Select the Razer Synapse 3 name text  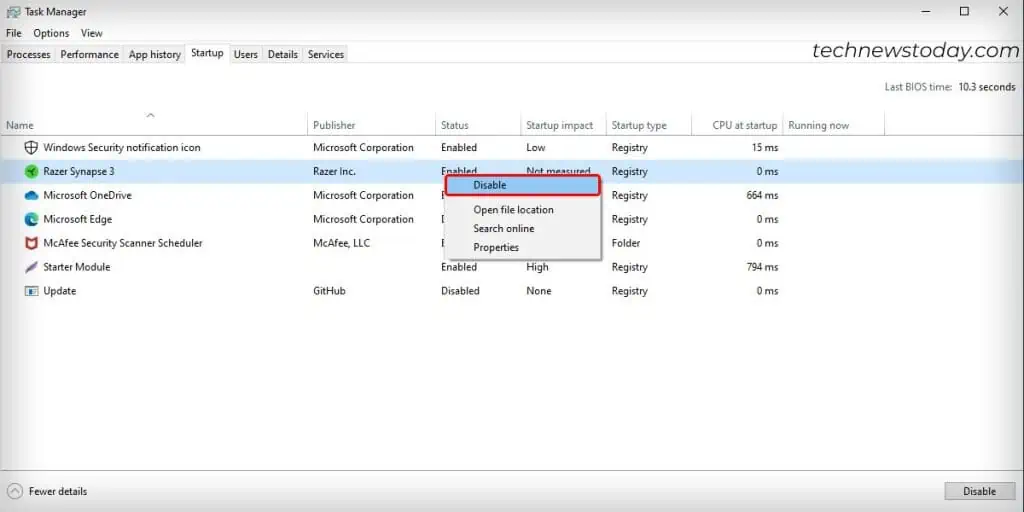click(x=78, y=171)
